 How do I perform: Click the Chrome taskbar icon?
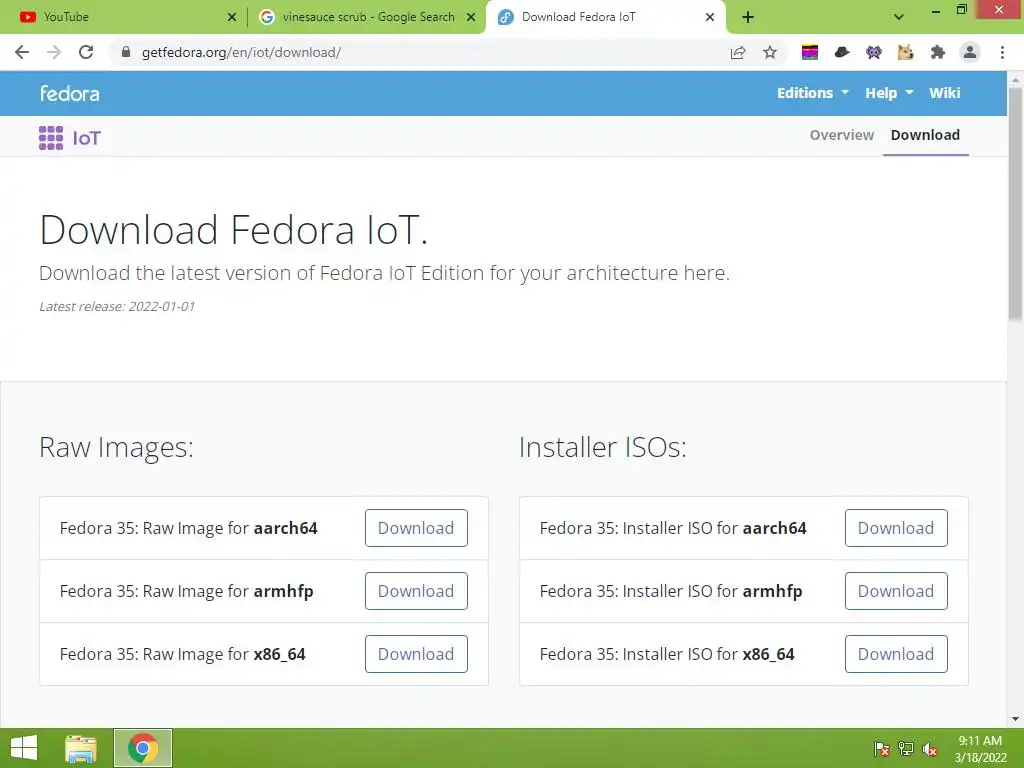143,748
